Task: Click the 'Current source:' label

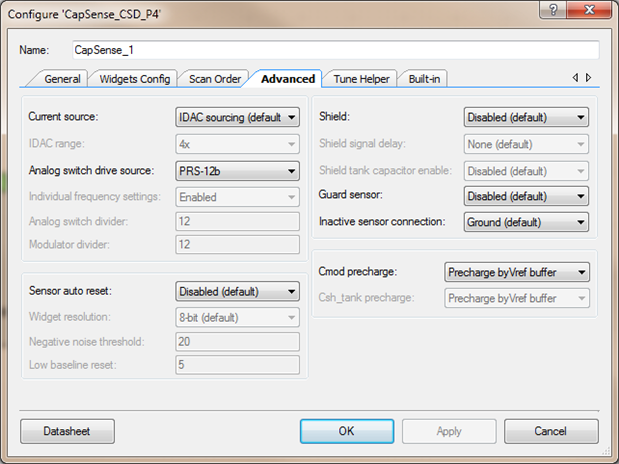Action: click(63, 117)
